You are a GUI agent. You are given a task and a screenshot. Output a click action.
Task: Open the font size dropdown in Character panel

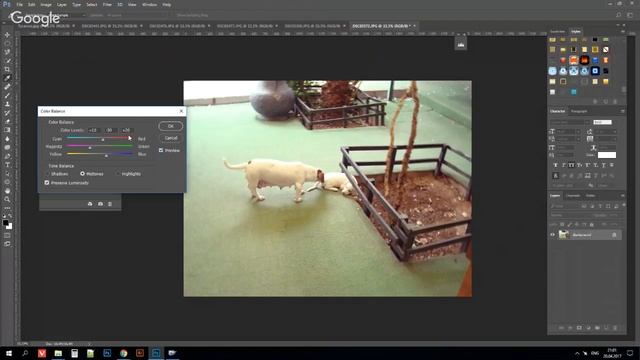point(568,131)
